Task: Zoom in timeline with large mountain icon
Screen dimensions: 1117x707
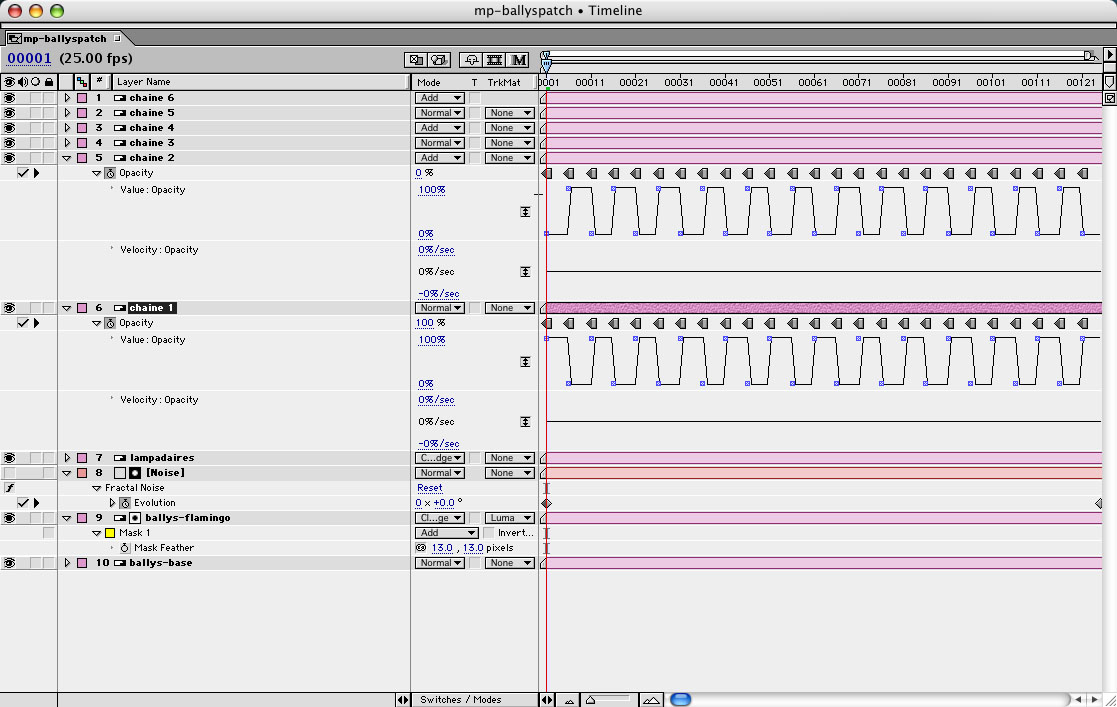Action: coord(651,700)
